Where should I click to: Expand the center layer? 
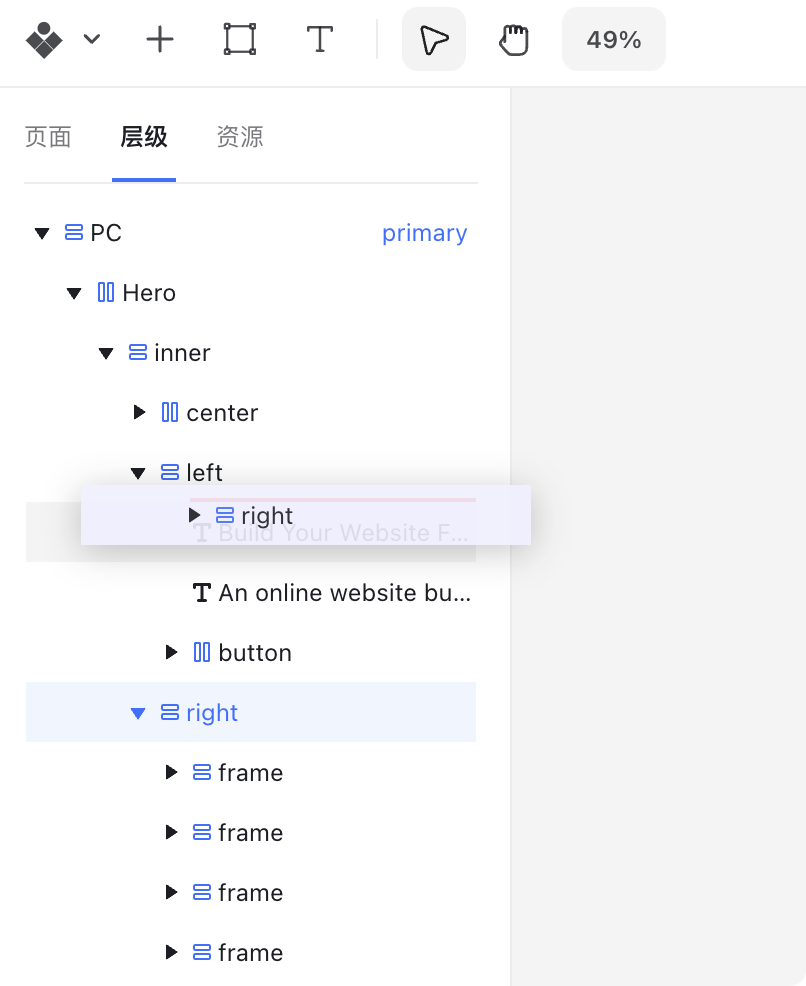coord(140,413)
